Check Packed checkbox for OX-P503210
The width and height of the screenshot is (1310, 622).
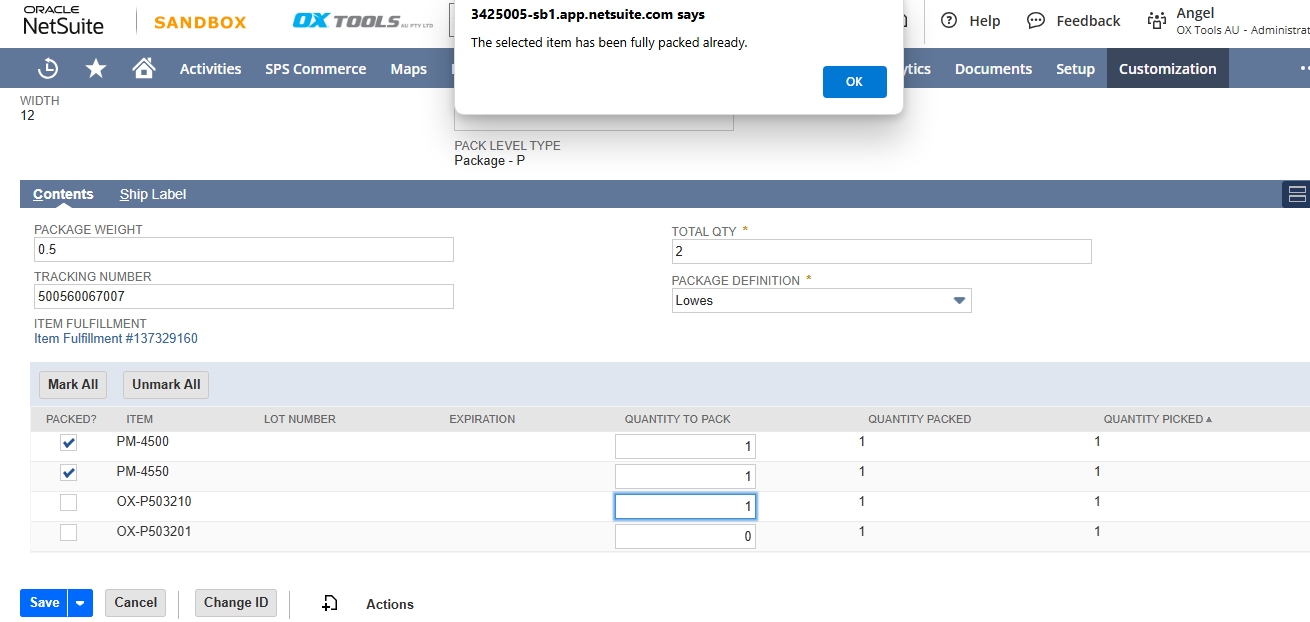(x=69, y=503)
